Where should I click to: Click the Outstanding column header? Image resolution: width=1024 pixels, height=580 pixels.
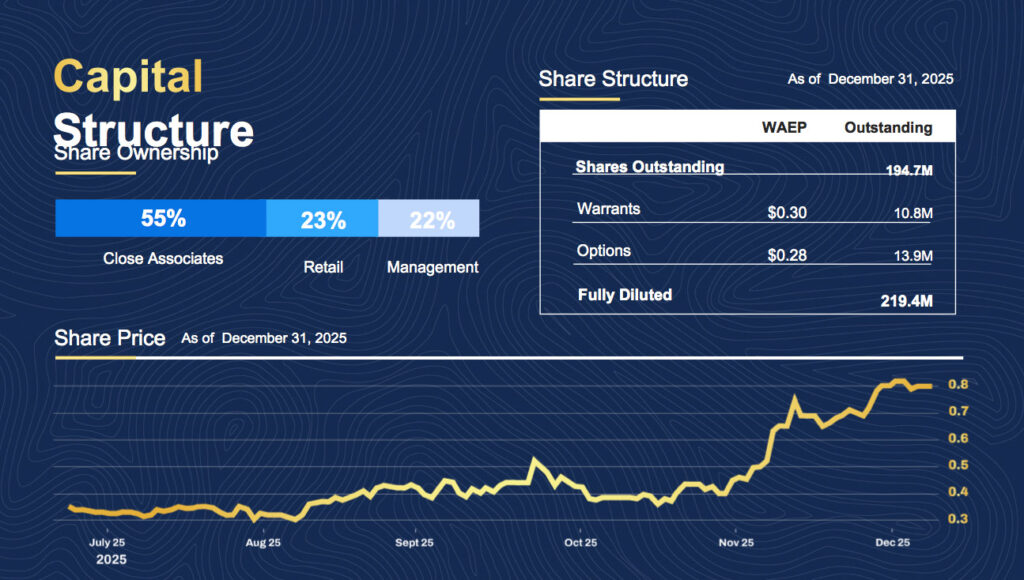888,127
